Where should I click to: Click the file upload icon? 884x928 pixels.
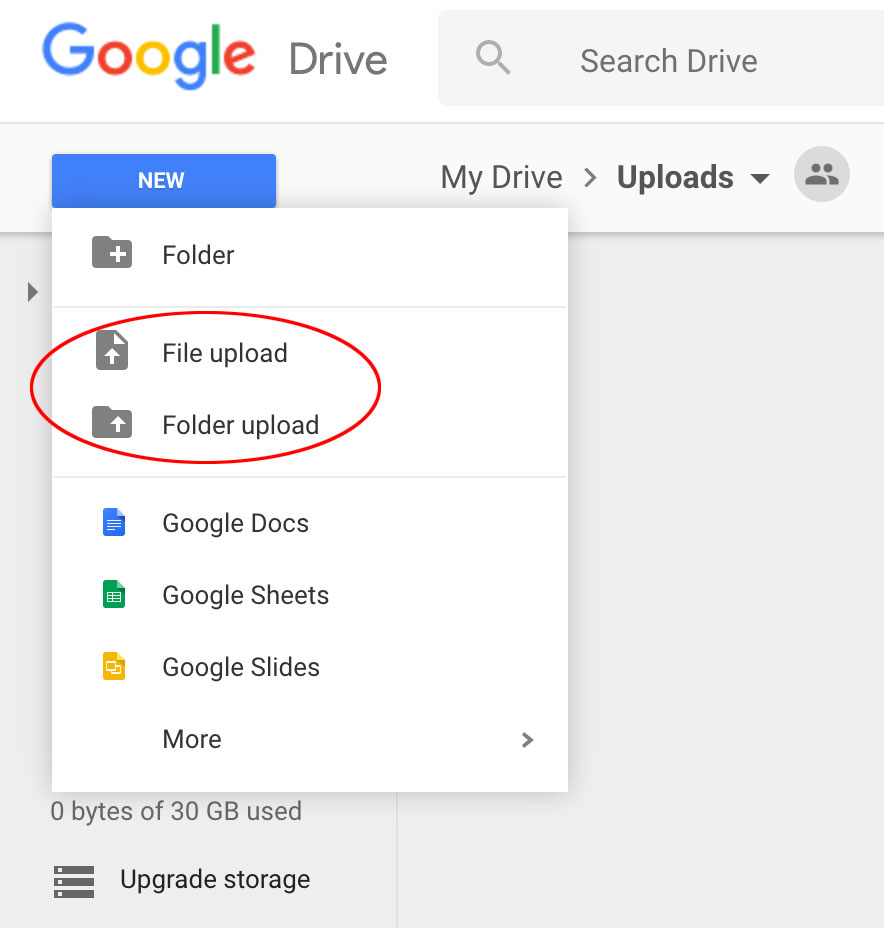(x=112, y=352)
